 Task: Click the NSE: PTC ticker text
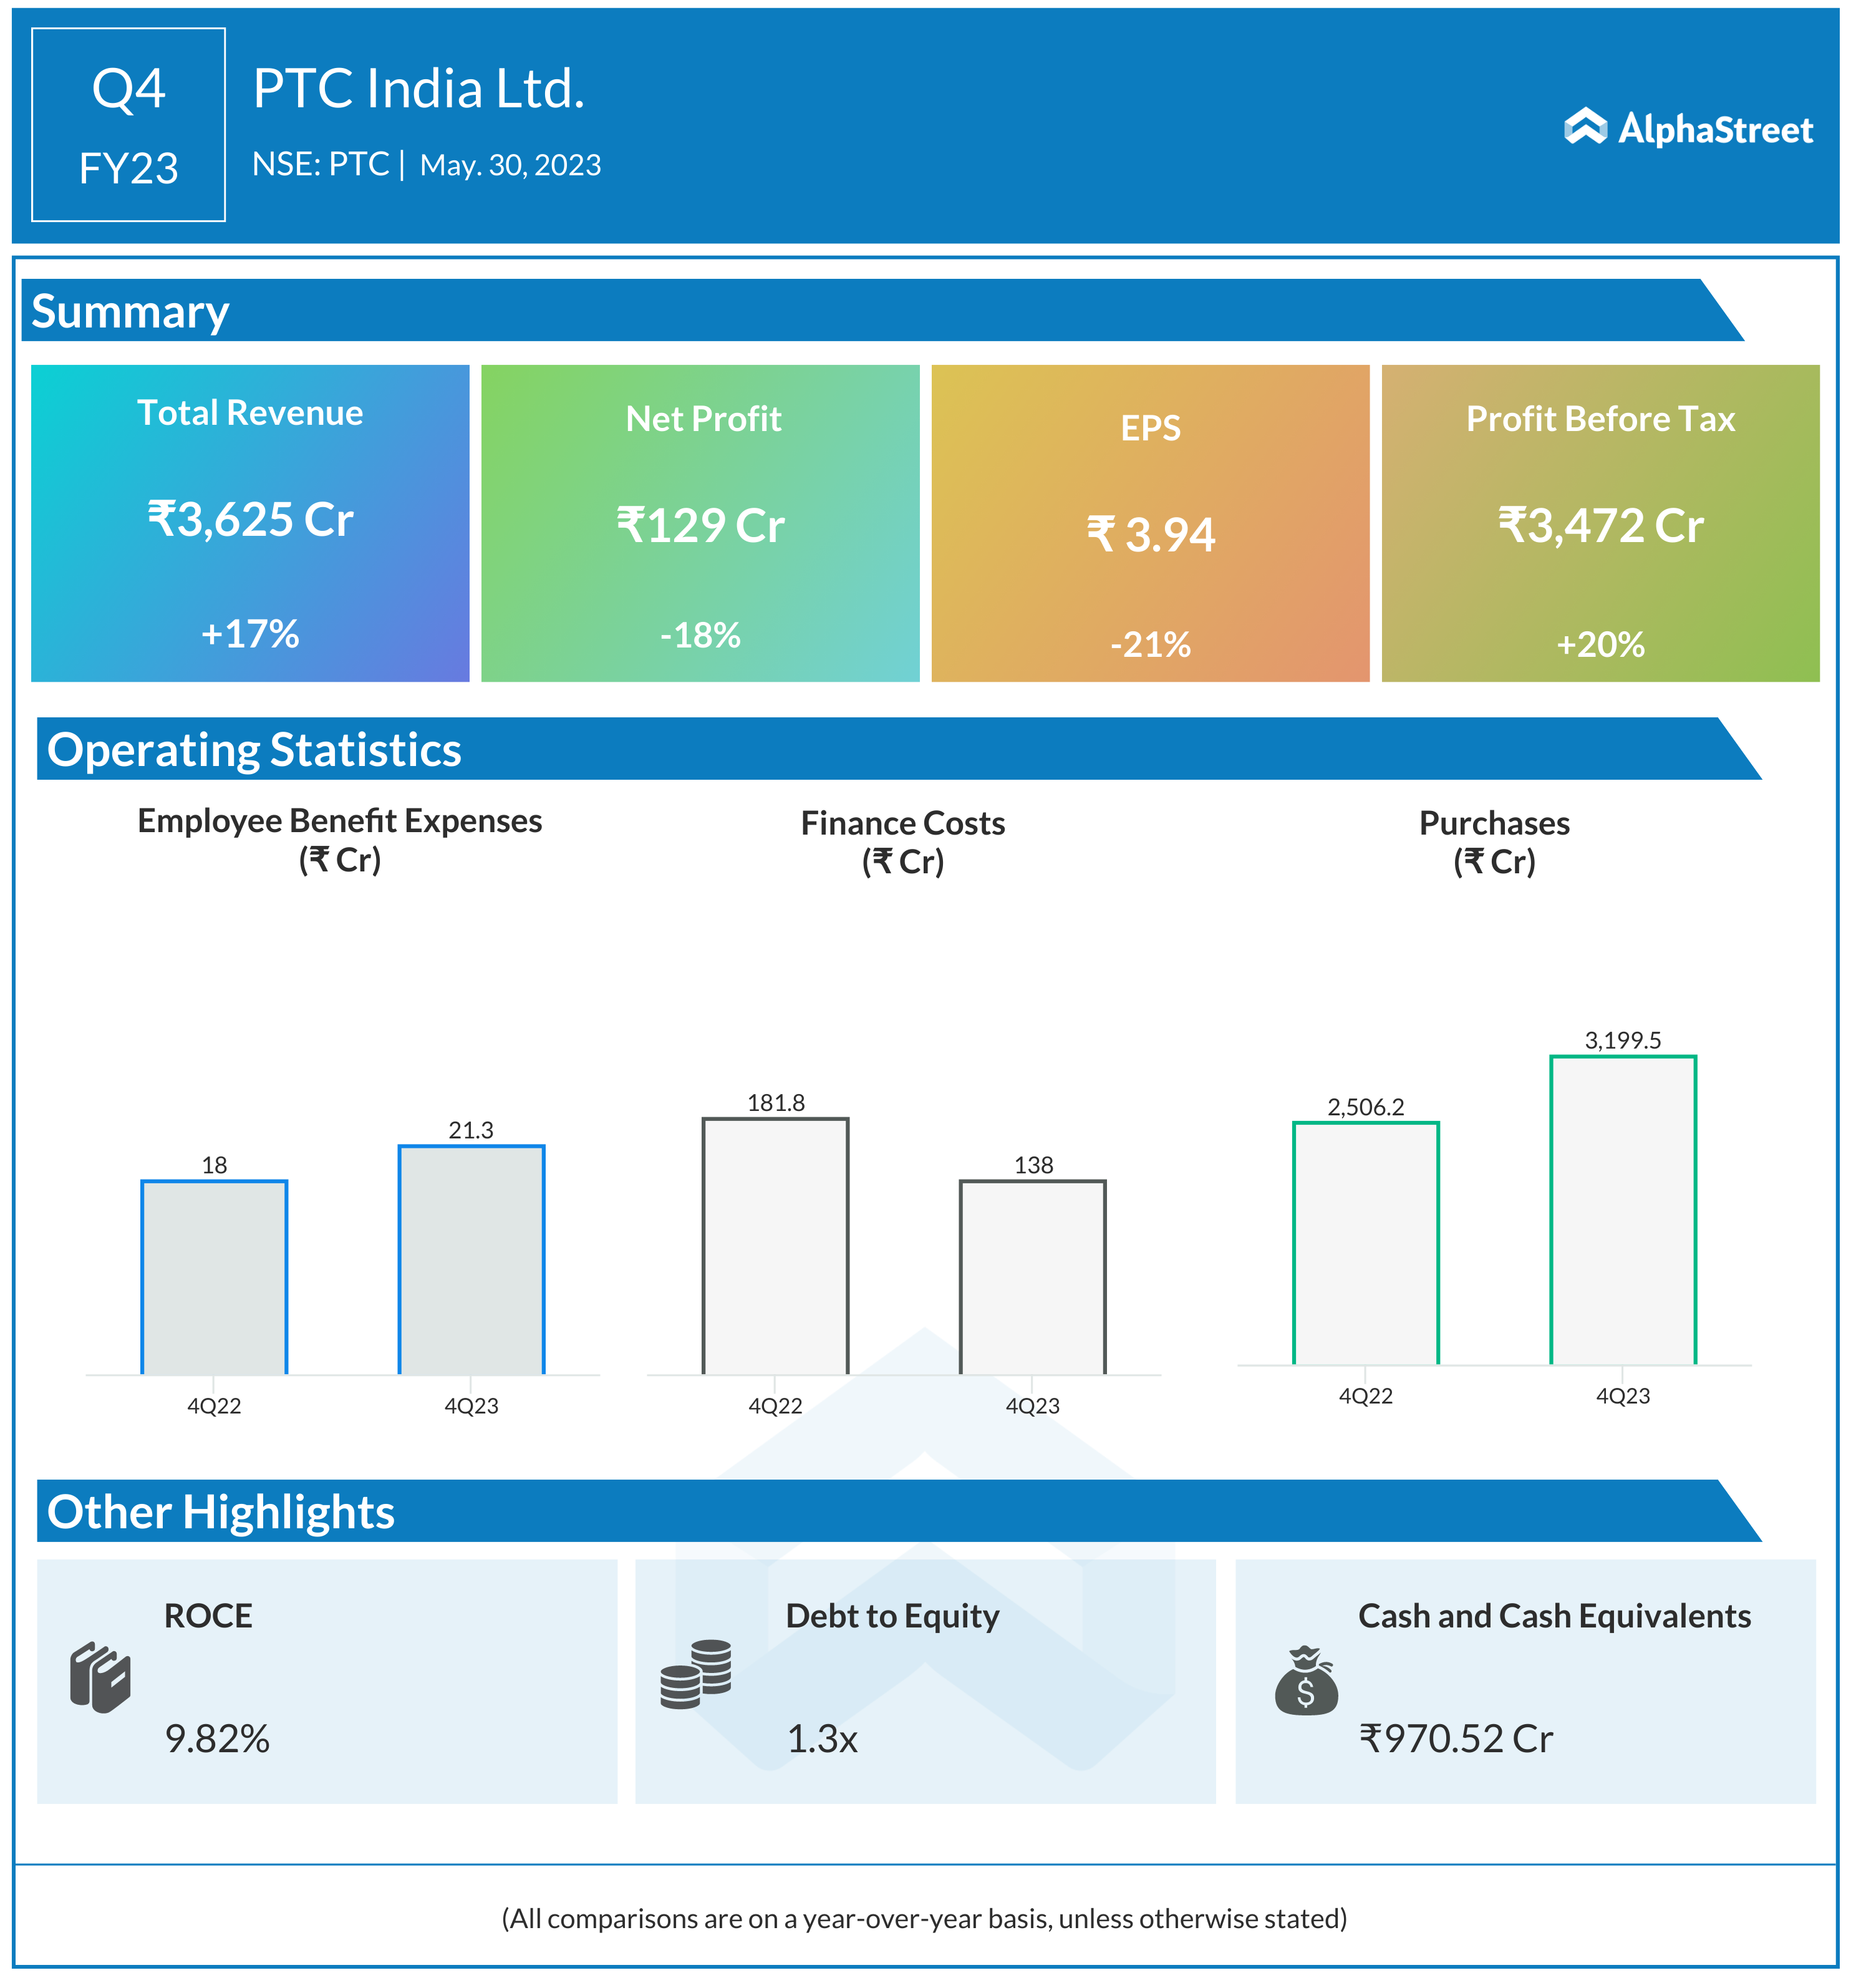pyautogui.click(x=320, y=164)
